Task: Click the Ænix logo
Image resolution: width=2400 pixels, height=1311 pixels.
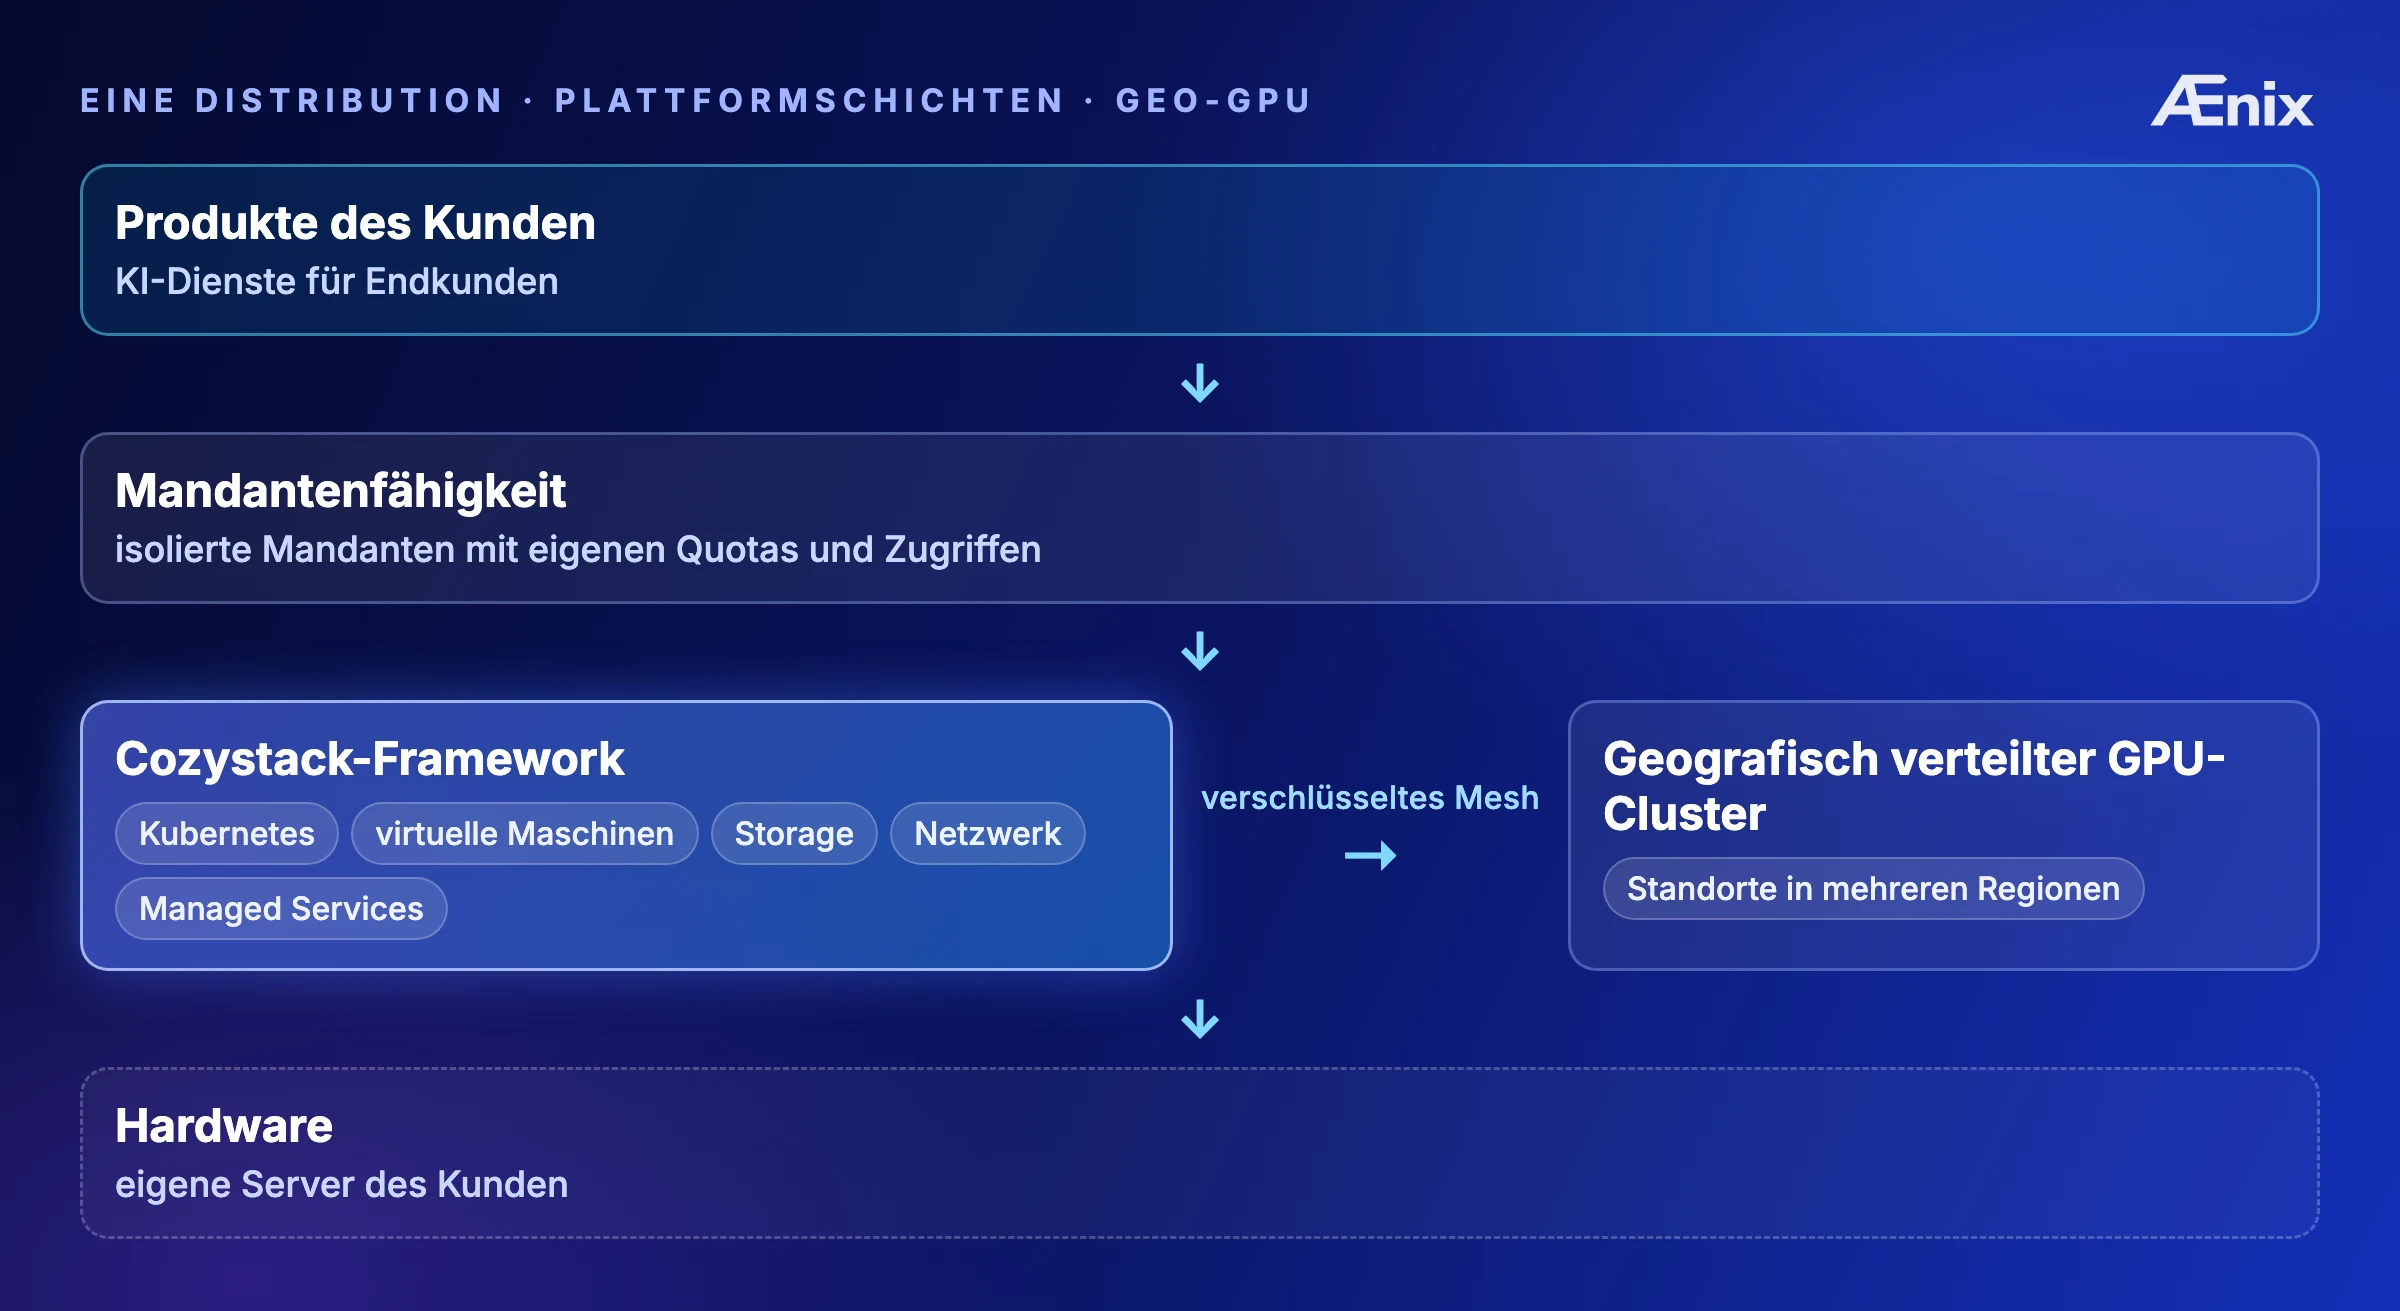Action: (2232, 102)
